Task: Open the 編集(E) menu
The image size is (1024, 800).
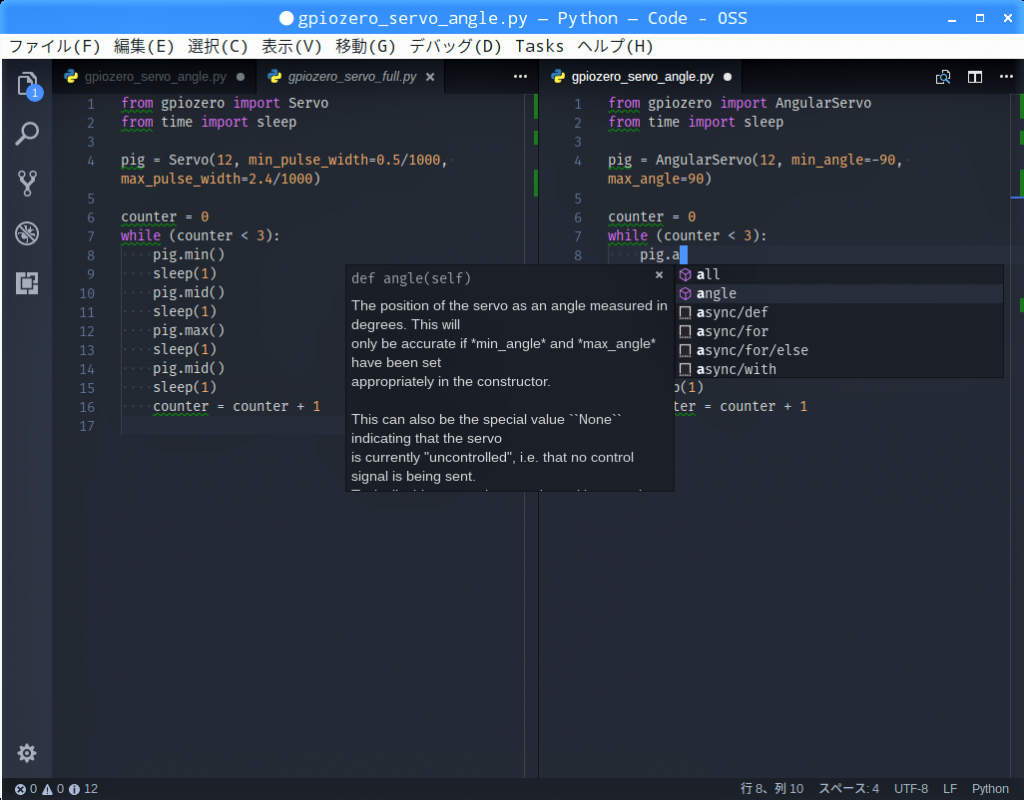Action: pyautogui.click(x=144, y=46)
